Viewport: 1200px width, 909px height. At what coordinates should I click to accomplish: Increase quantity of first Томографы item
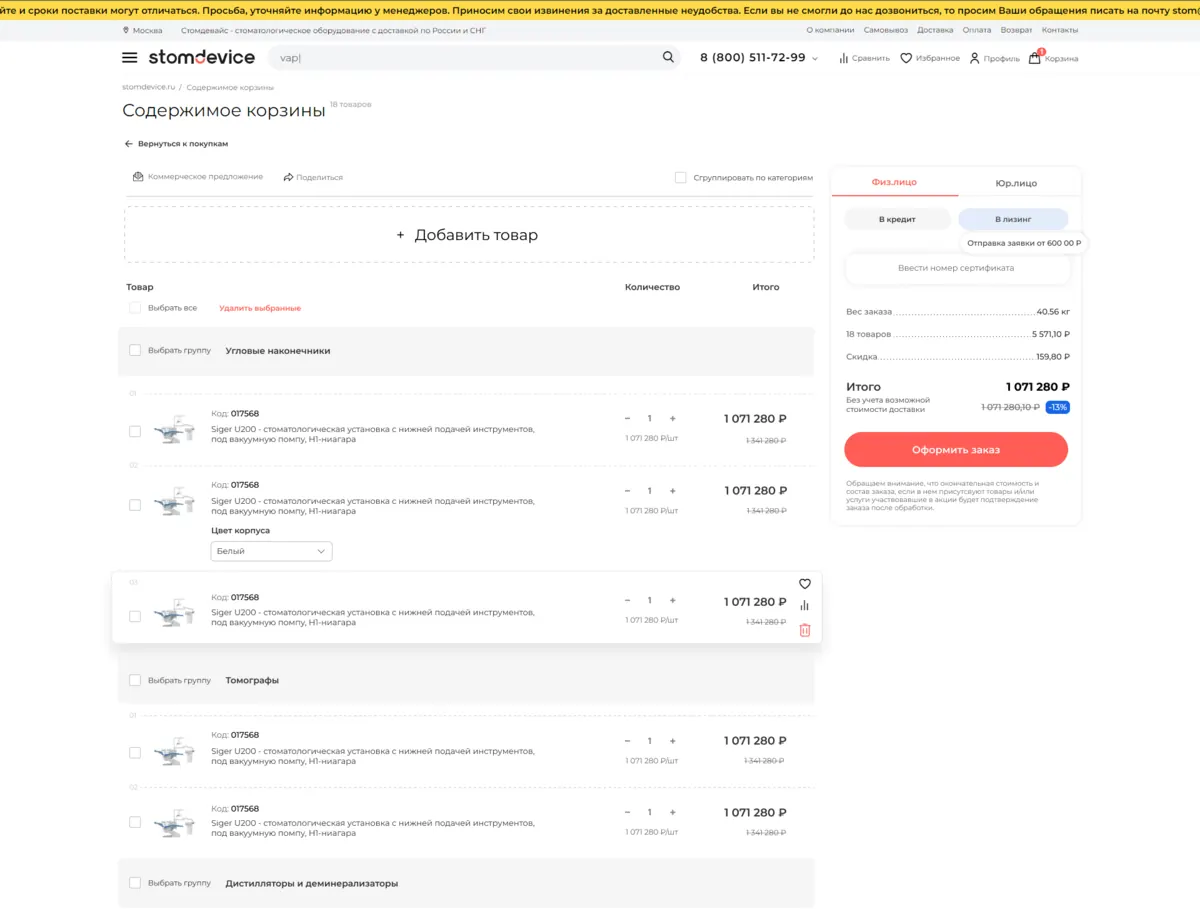click(x=673, y=741)
